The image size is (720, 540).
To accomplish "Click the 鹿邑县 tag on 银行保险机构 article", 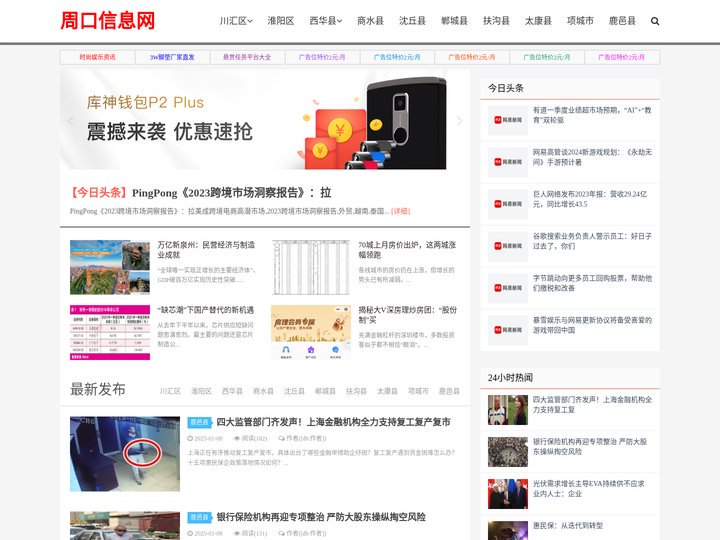I will coord(199,518).
